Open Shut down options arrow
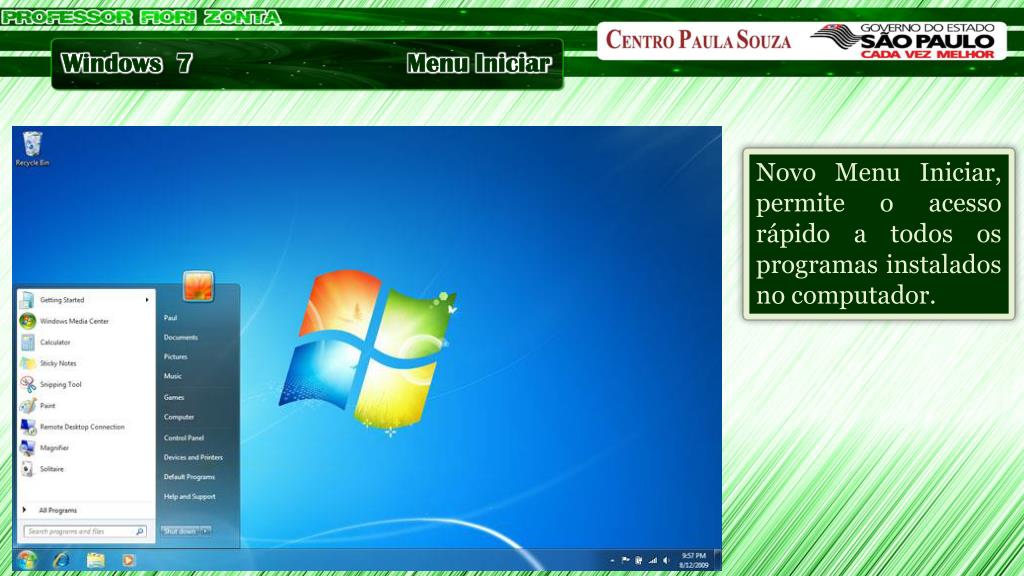The image size is (1024, 576). [x=206, y=531]
